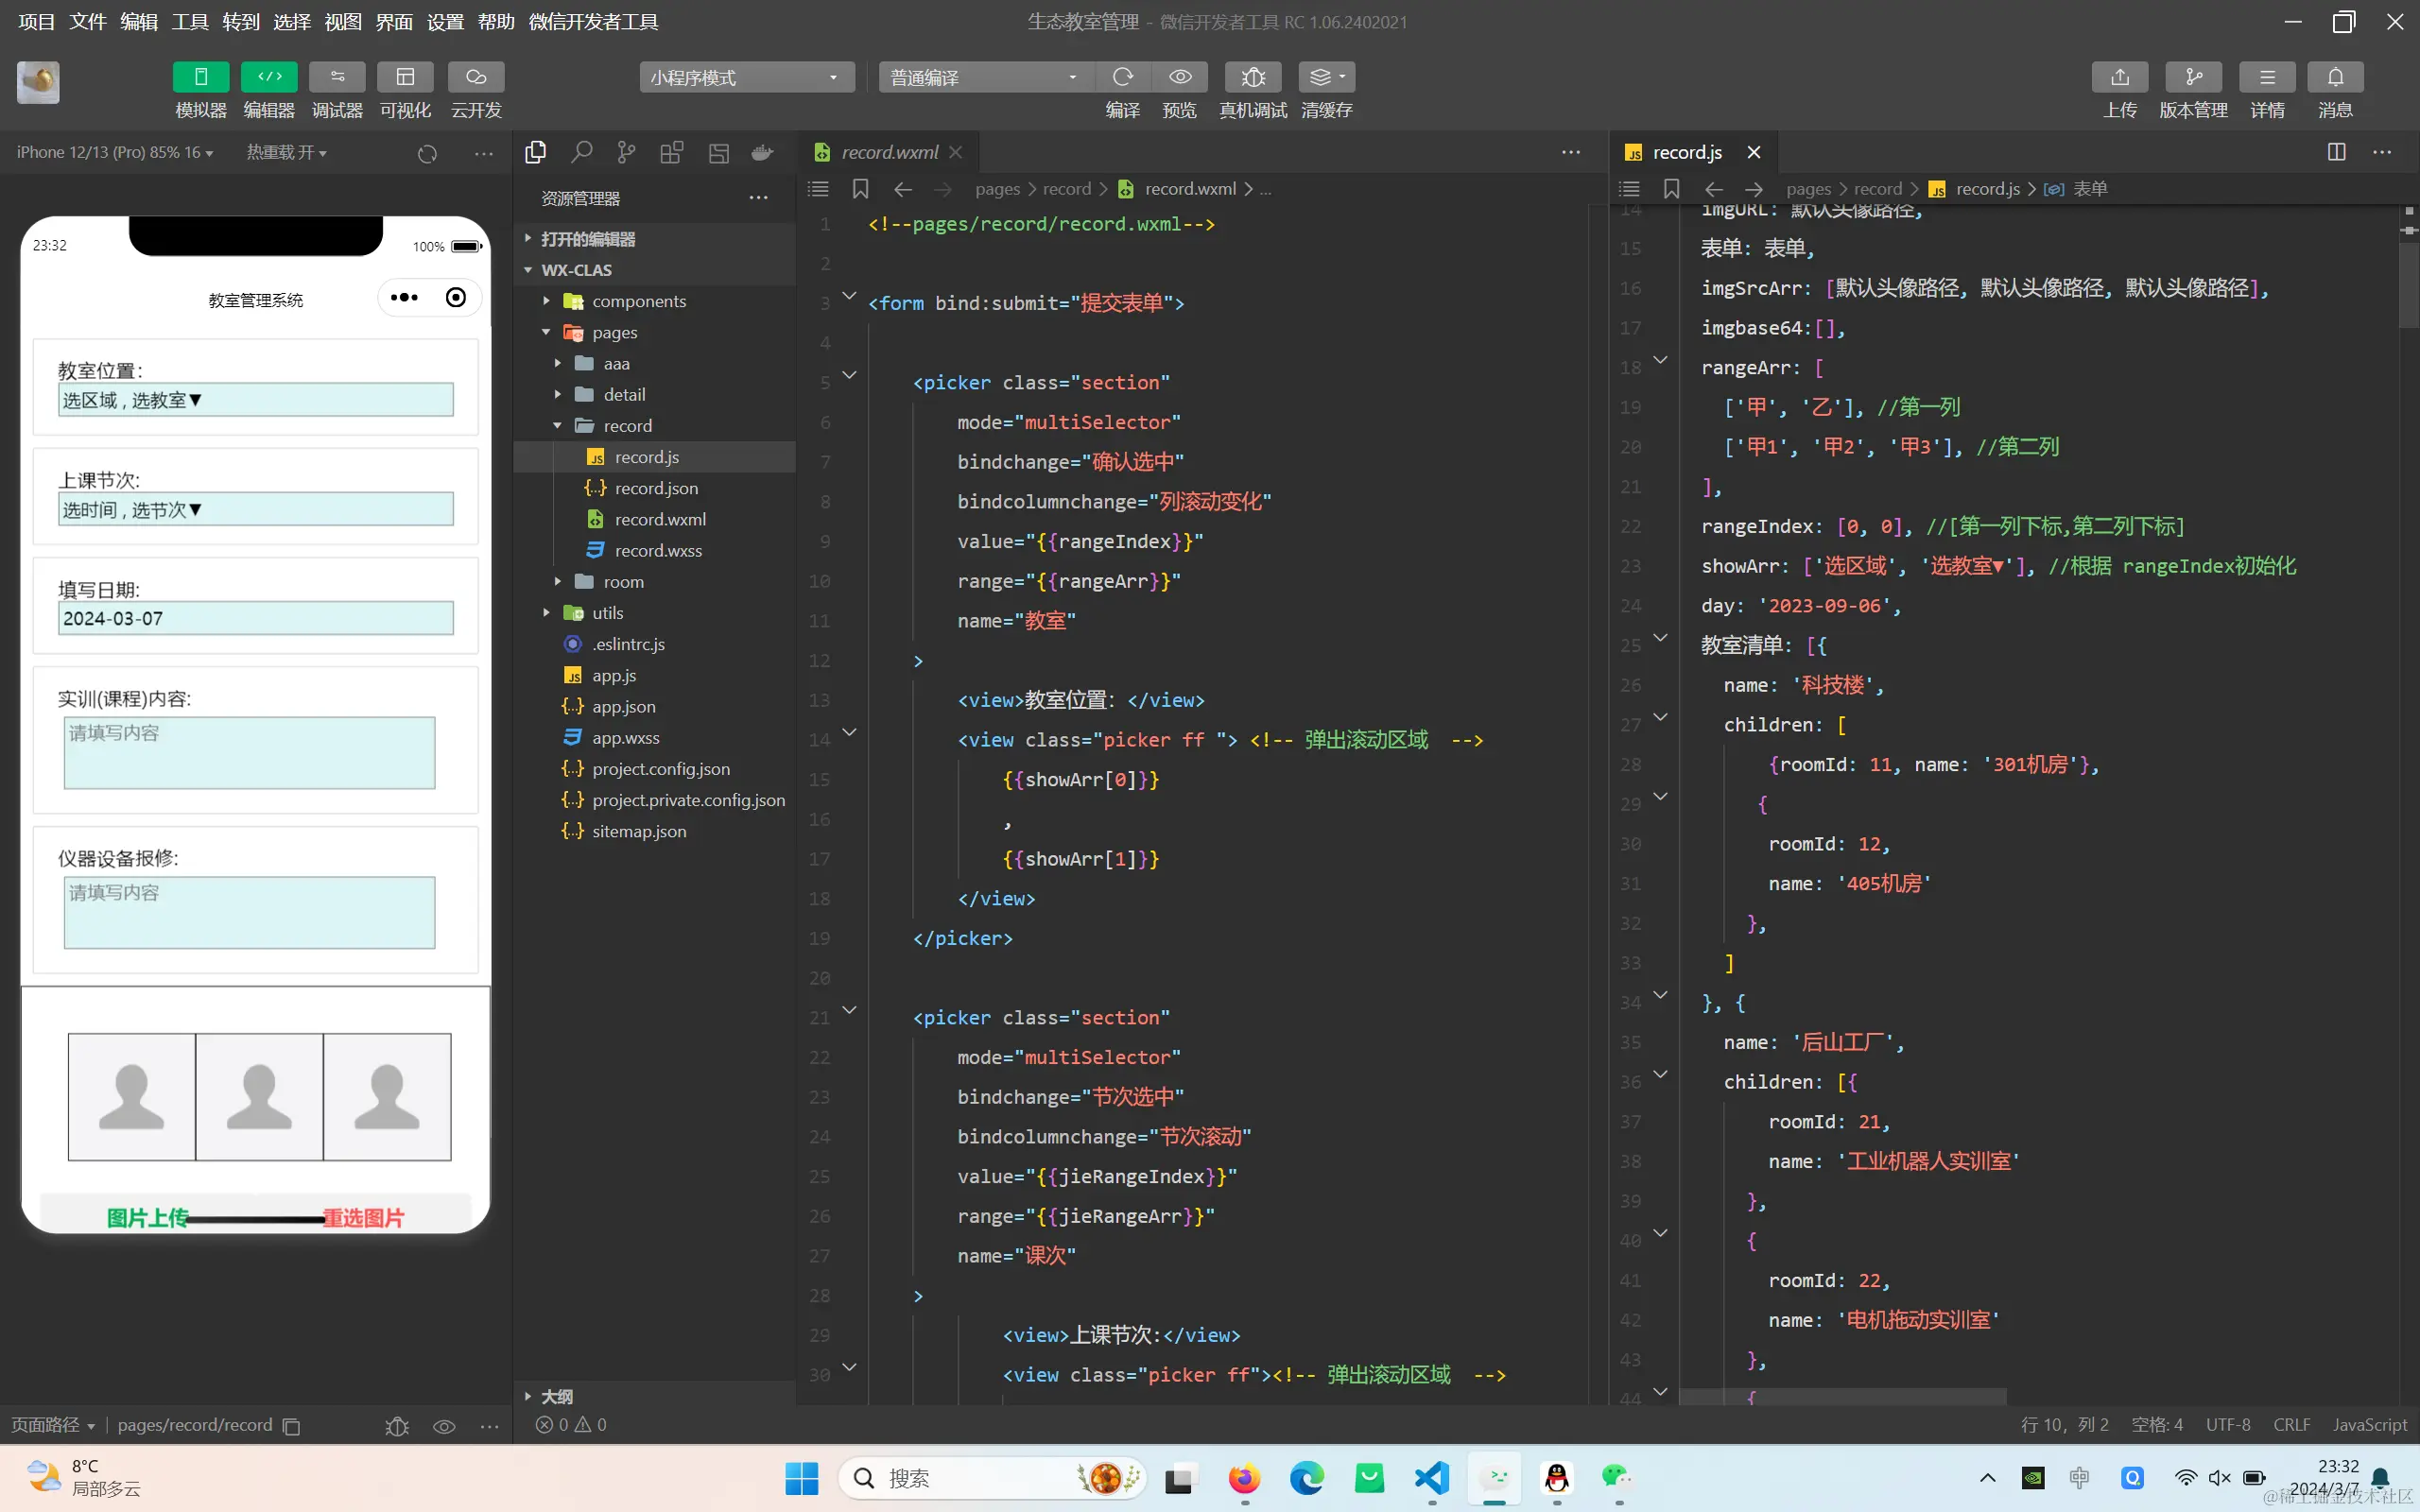
Task: Toggle the Editor (编辑器) panel button
Action: tap(269, 77)
